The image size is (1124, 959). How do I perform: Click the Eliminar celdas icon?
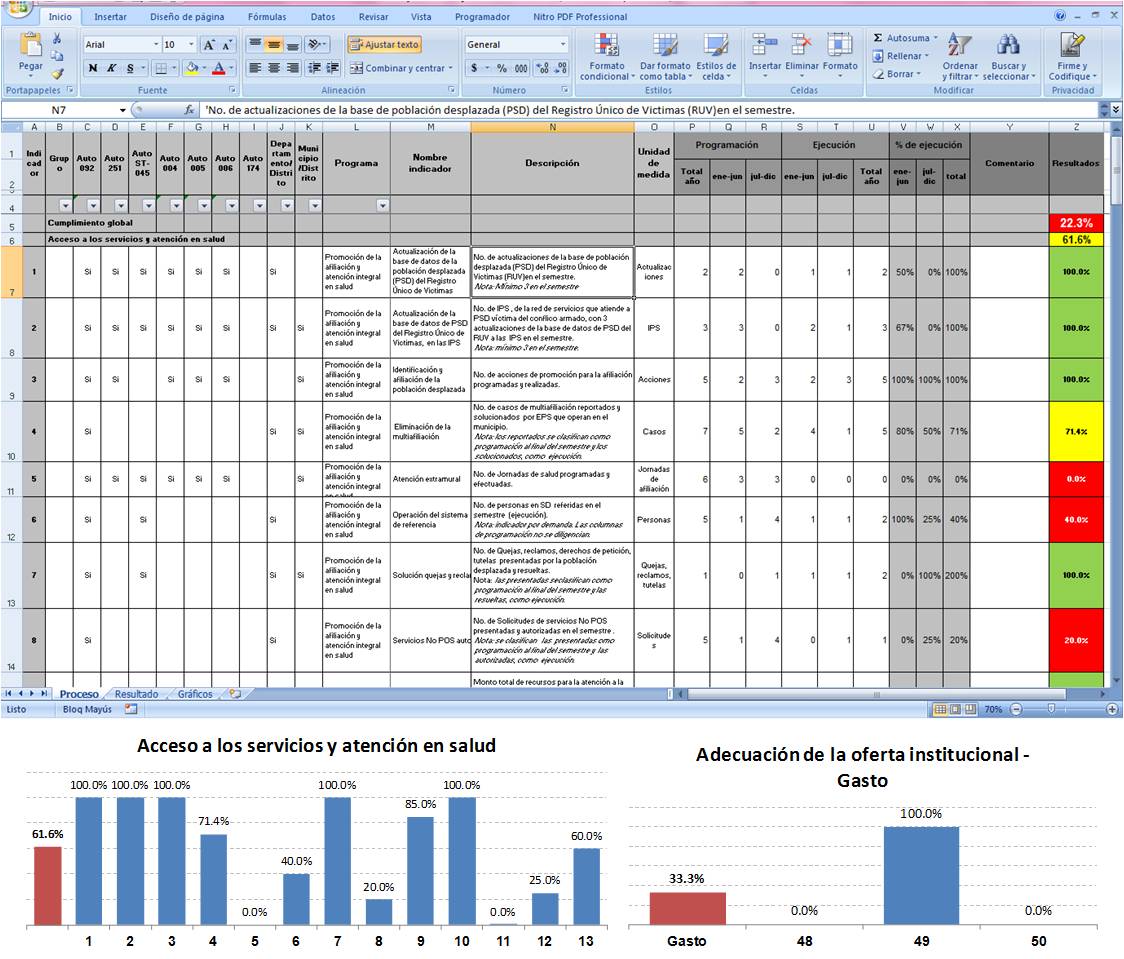(801, 45)
